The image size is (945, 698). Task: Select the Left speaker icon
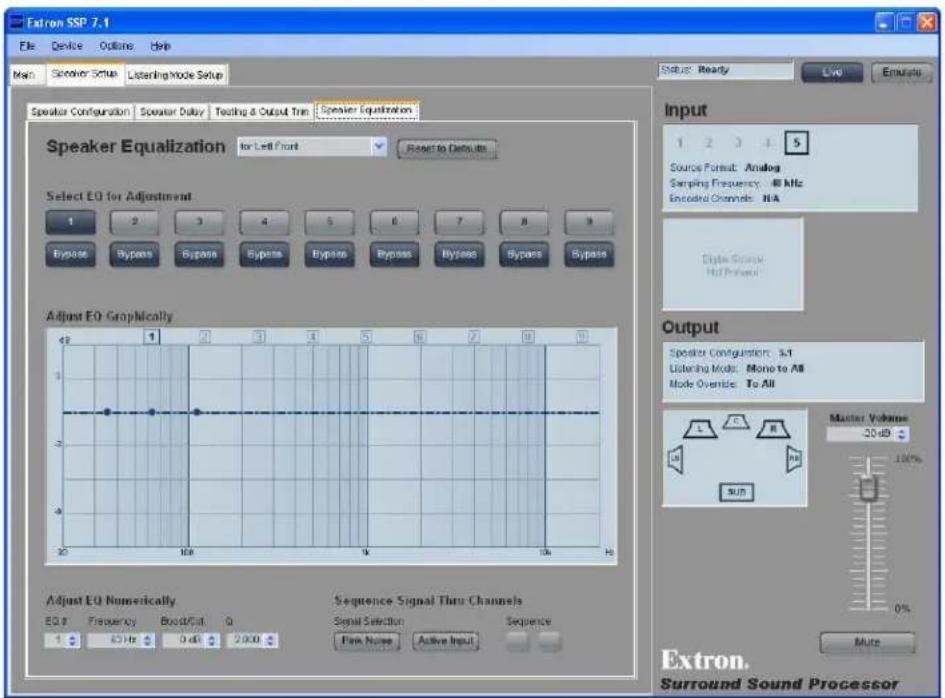click(700, 429)
